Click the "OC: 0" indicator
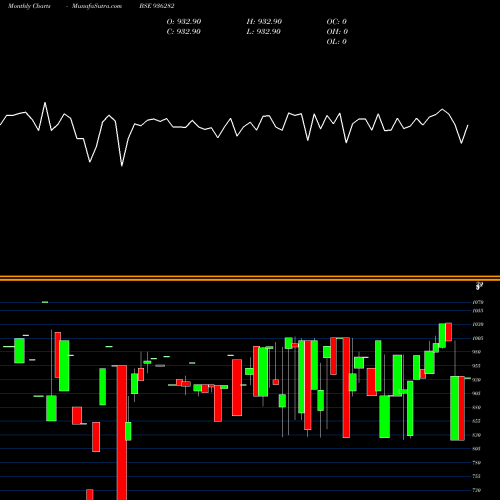Viewport: 500px width, 500px height. click(x=337, y=21)
